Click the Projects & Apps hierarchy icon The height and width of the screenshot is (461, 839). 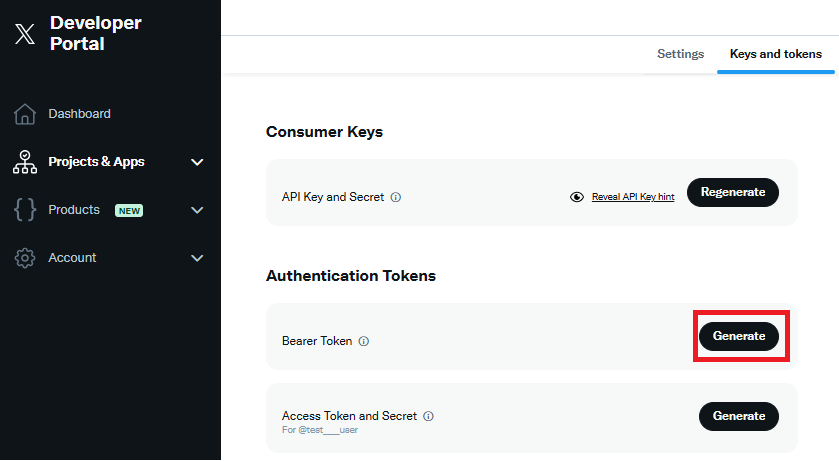(25, 162)
